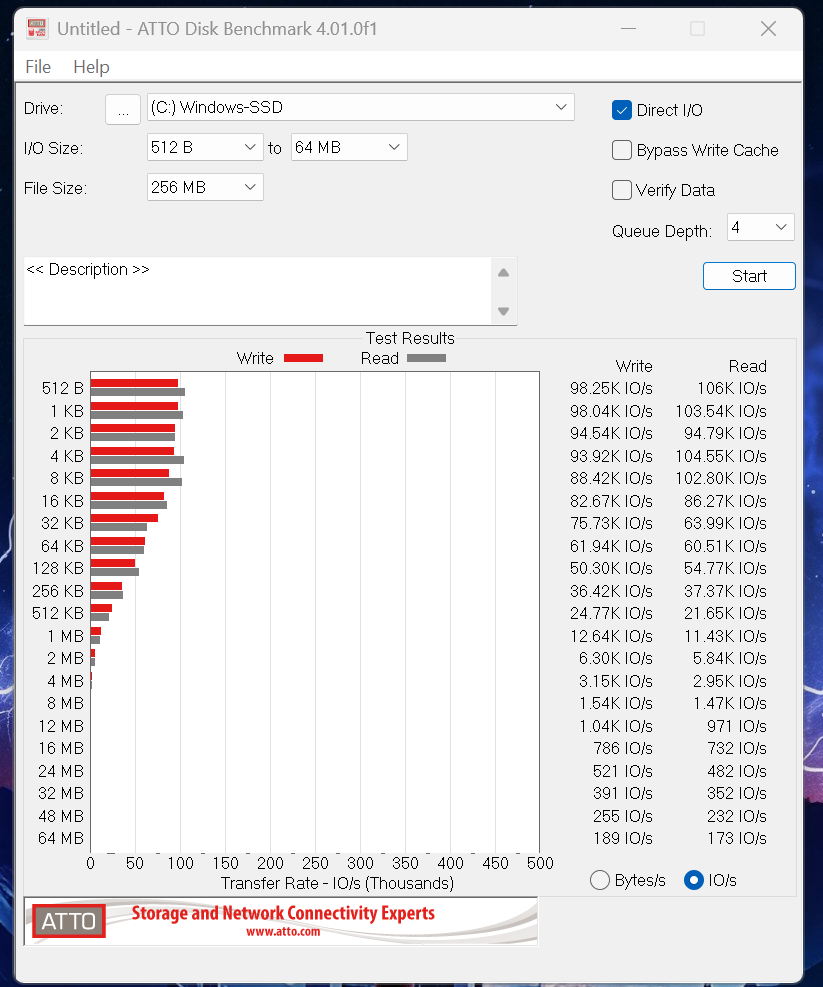This screenshot has width=823, height=987.
Task: Click the 64 KB write value 61.94K IO/s
Action: tap(611, 546)
